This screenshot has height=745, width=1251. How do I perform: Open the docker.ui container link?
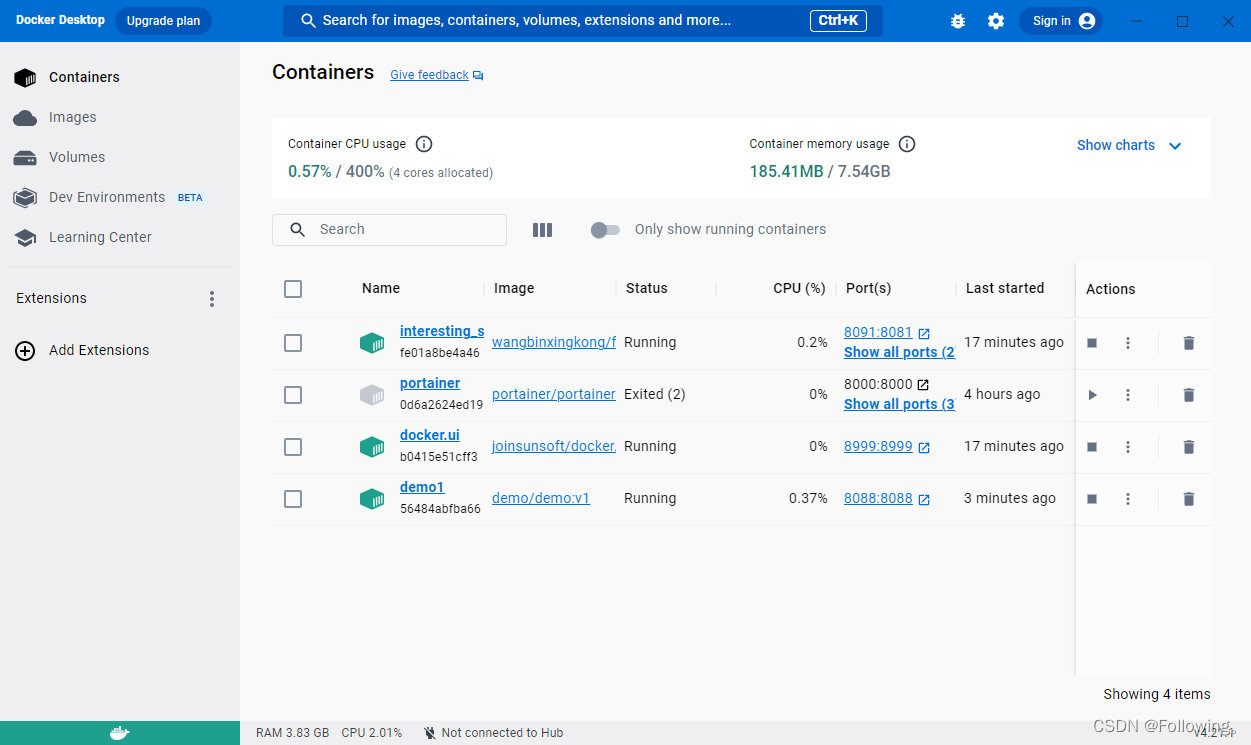[430, 436]
